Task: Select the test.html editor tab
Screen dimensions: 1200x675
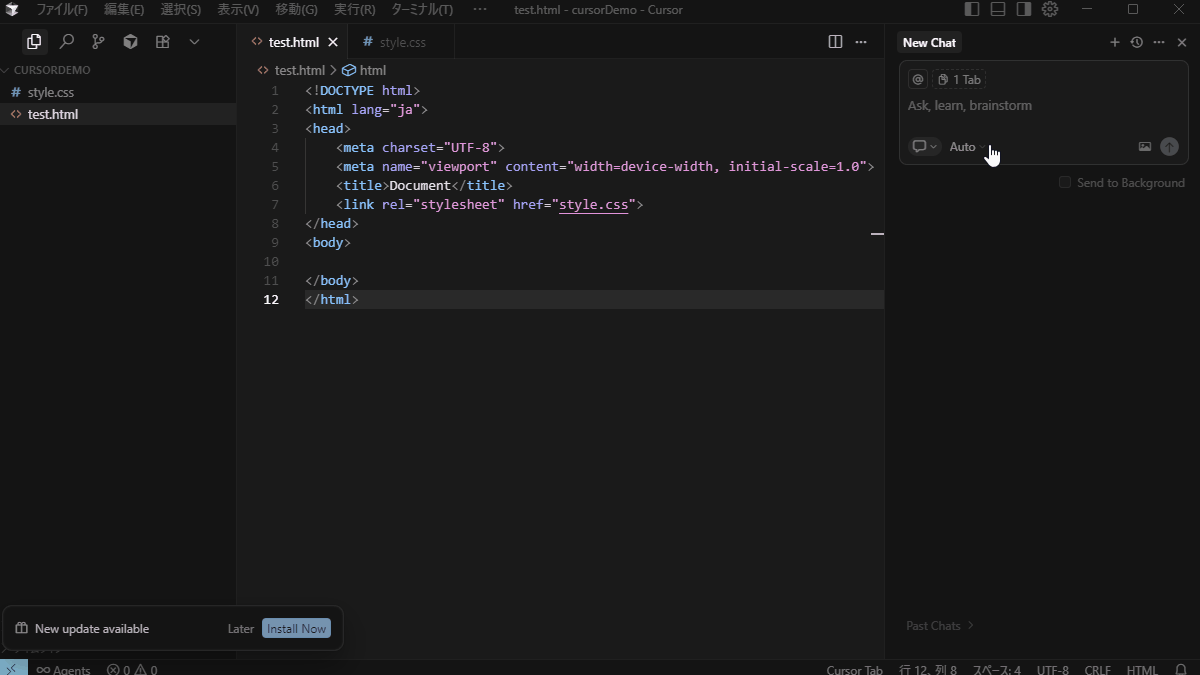Action: [293, 42]
